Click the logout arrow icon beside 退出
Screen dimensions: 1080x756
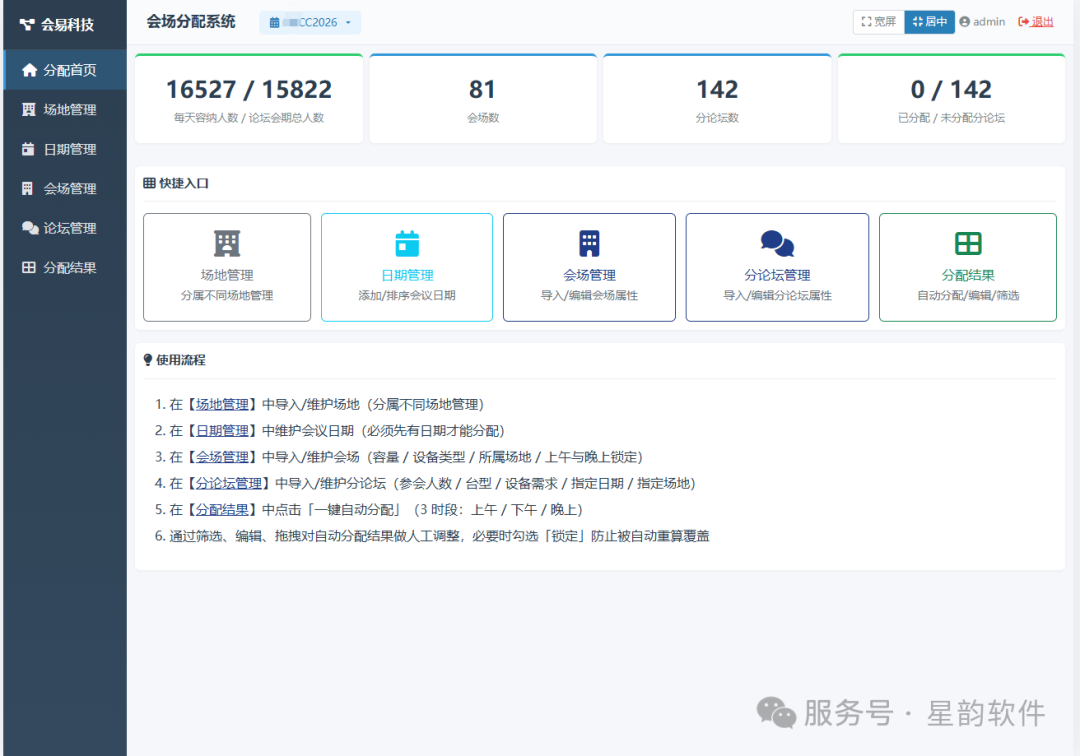pyautogui.click(x=1023, y=22)
